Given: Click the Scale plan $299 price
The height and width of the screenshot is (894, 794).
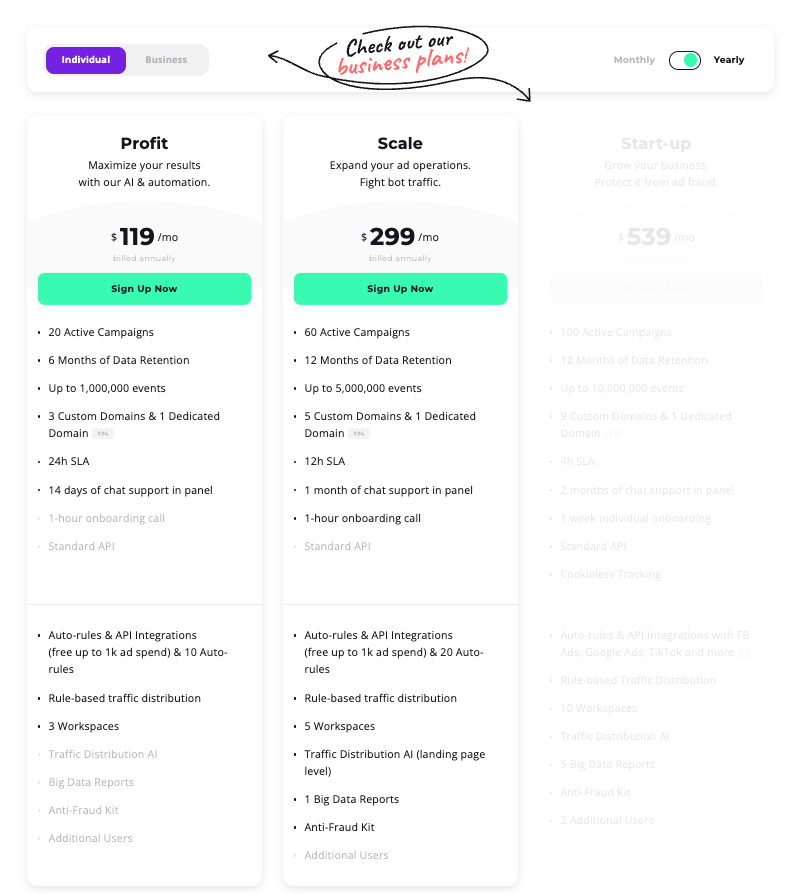Looking at the screenshot, I should click(x=393, y=237).
